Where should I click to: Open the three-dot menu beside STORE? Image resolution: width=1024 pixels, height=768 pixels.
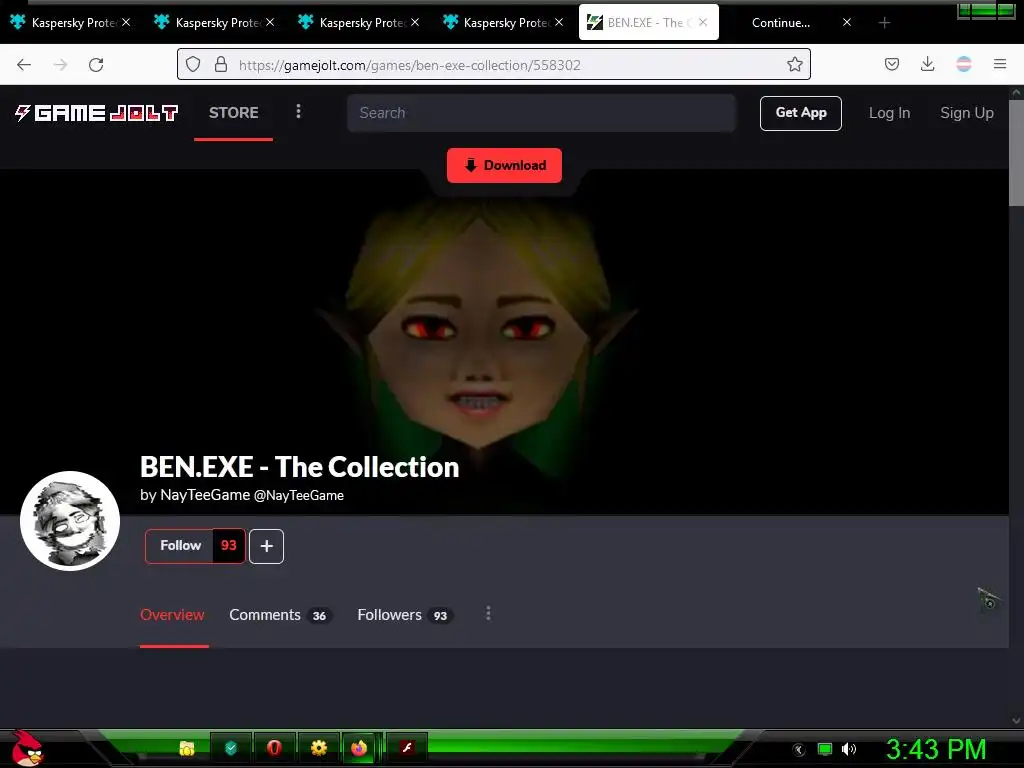coord(298,112)
